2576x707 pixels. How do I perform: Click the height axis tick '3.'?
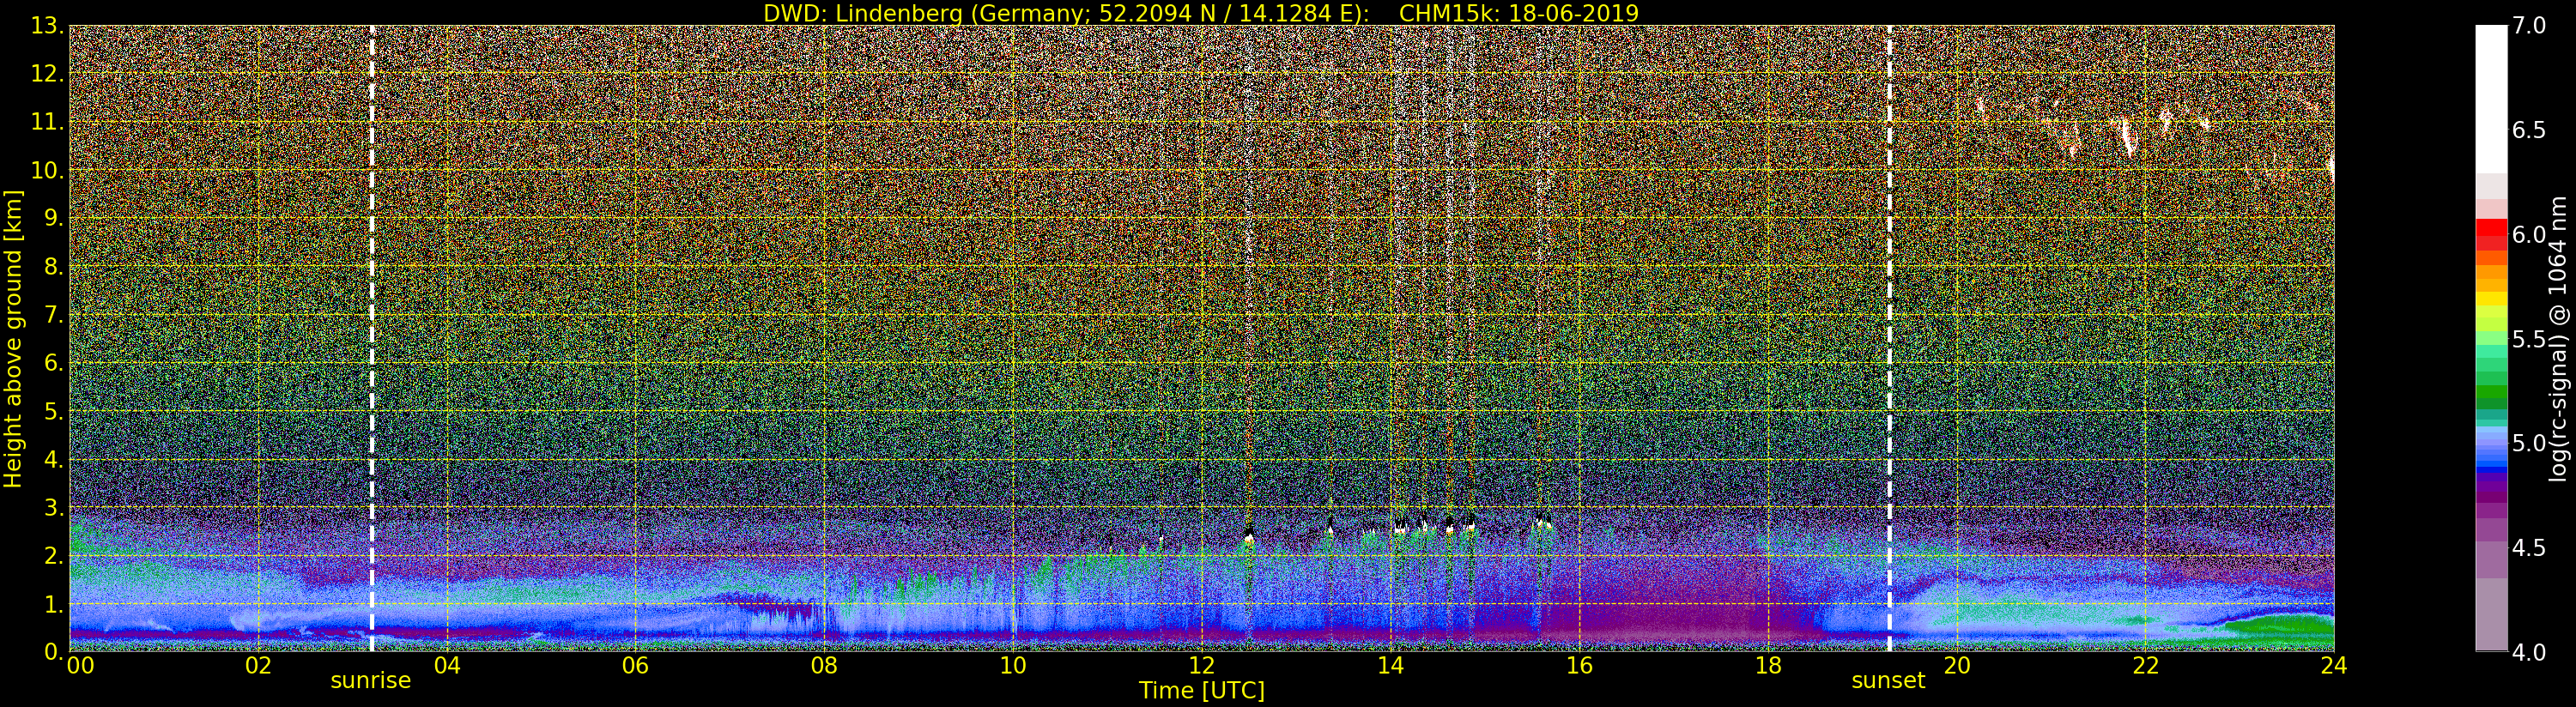(x=54, y=507)
